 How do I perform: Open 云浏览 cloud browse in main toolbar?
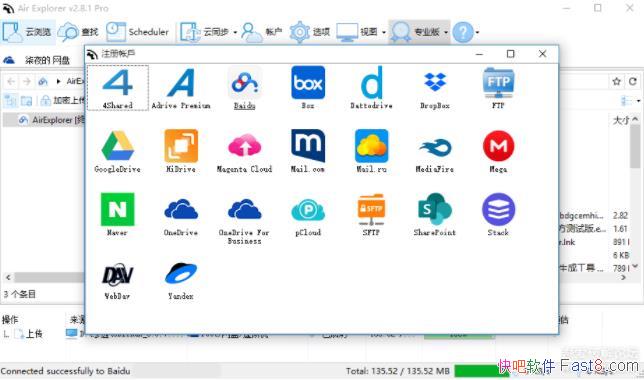click(28, 32)
